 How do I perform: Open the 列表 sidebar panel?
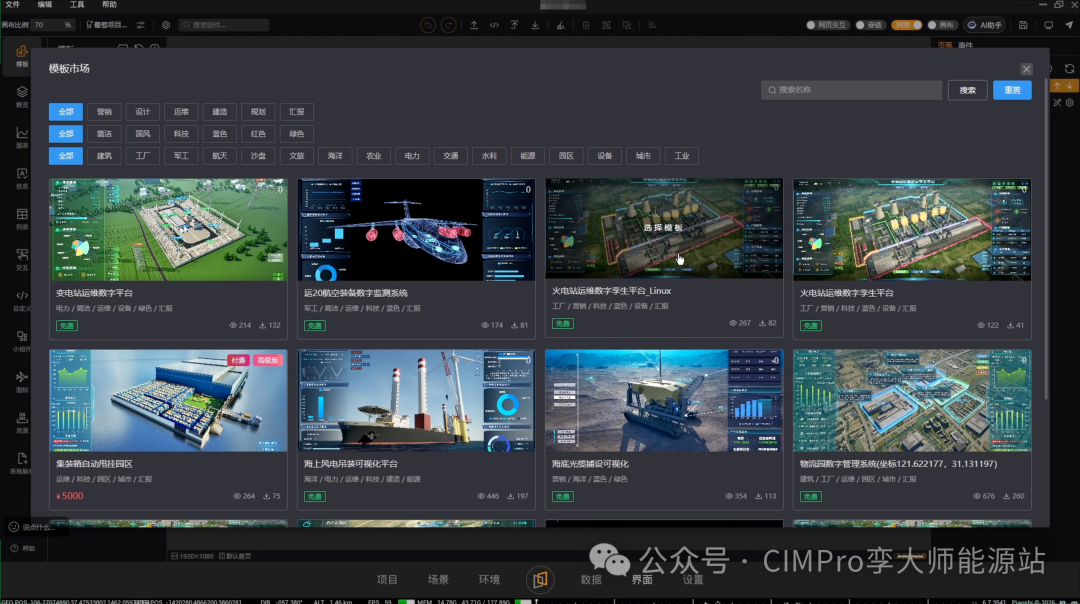tap(22, 219)
